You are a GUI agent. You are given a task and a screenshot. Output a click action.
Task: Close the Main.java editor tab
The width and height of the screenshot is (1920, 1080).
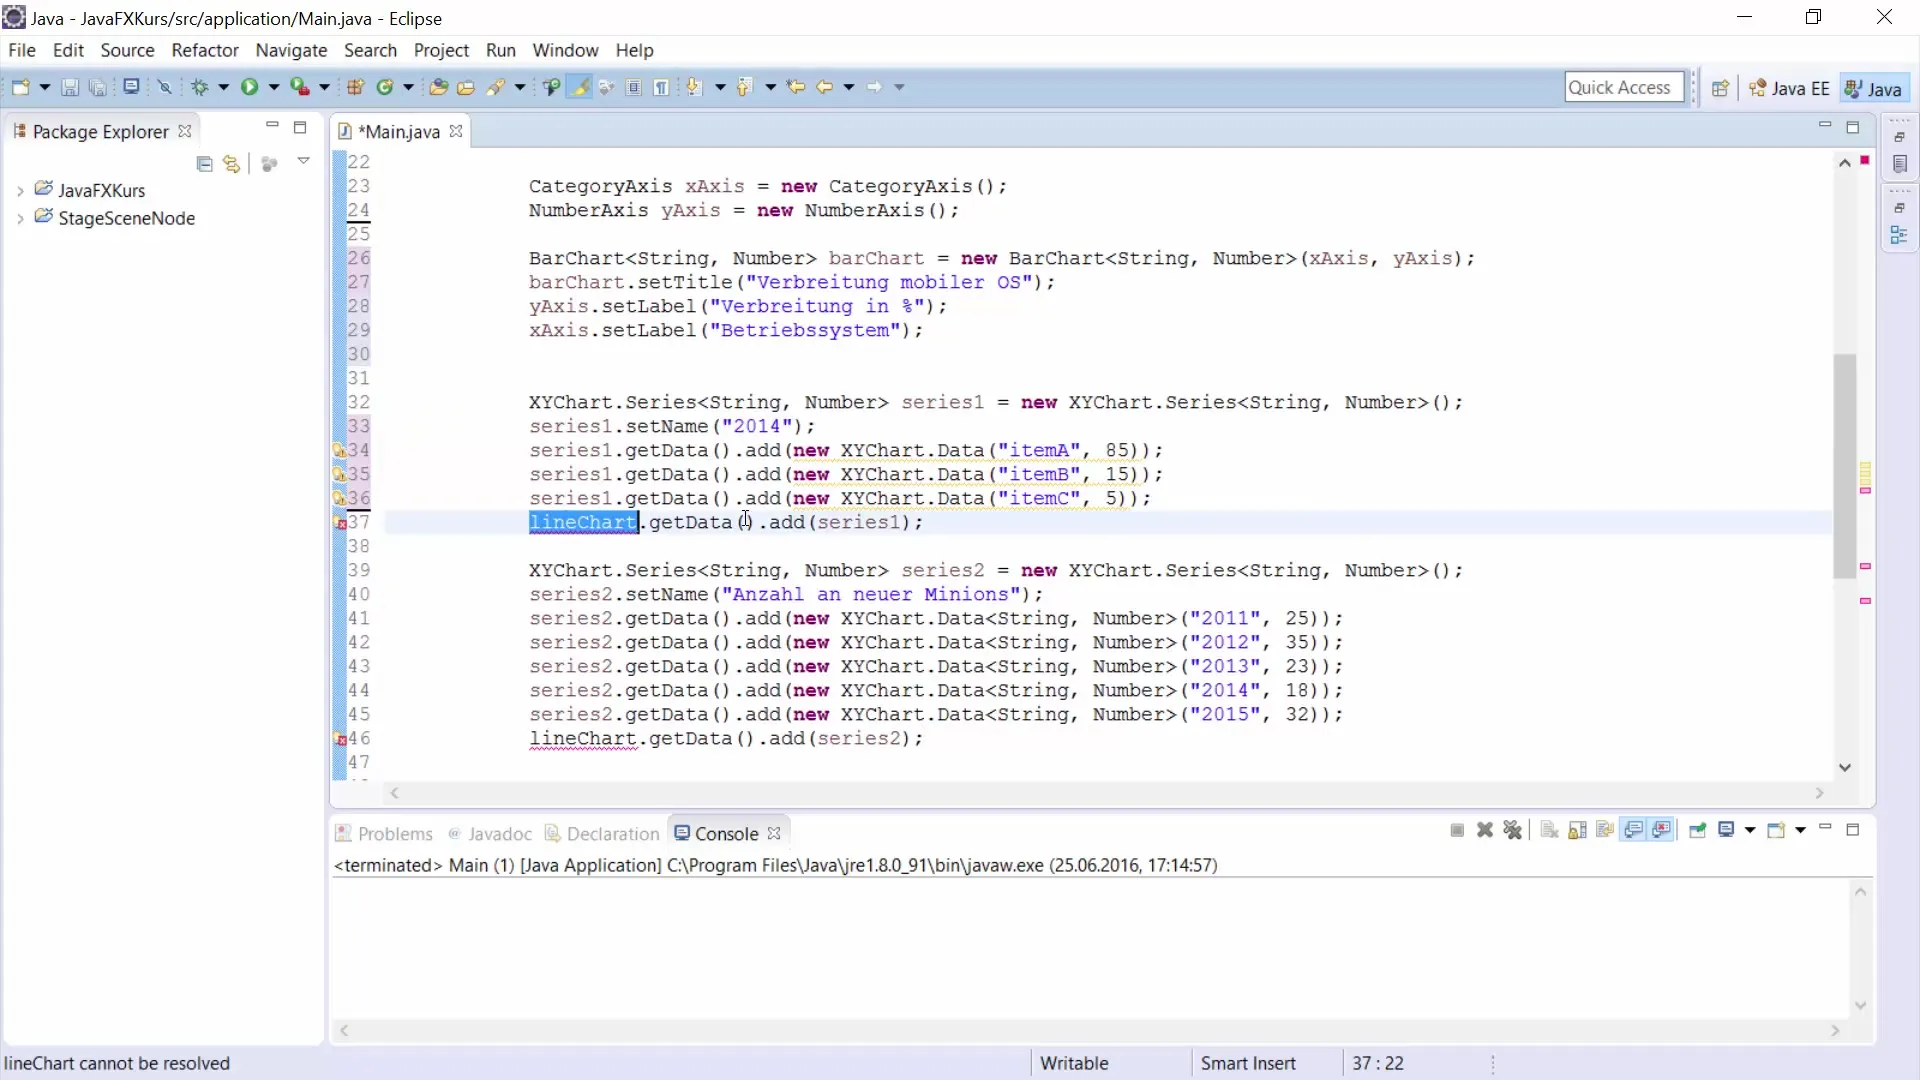pos(456,131)
